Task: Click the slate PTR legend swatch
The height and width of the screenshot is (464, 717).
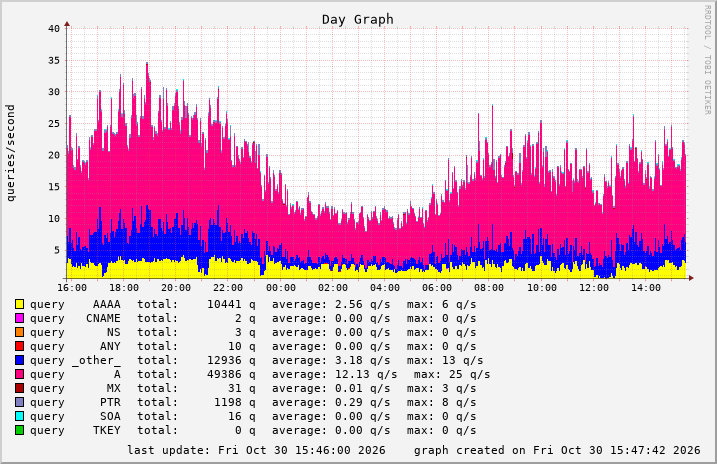Action: click(x=19, y=402)
